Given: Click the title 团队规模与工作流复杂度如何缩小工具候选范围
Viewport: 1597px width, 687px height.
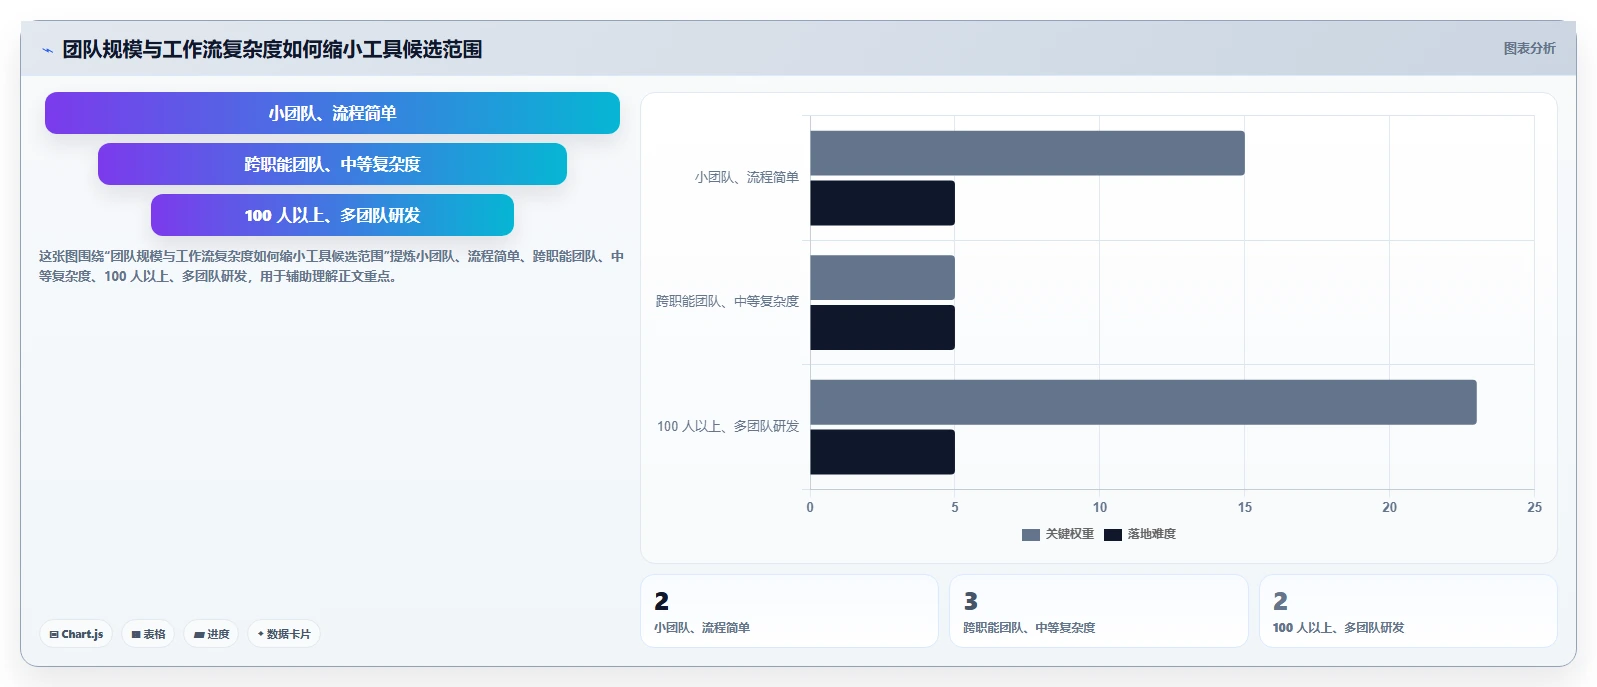Looking at the screenshot, I should [272, 50].
